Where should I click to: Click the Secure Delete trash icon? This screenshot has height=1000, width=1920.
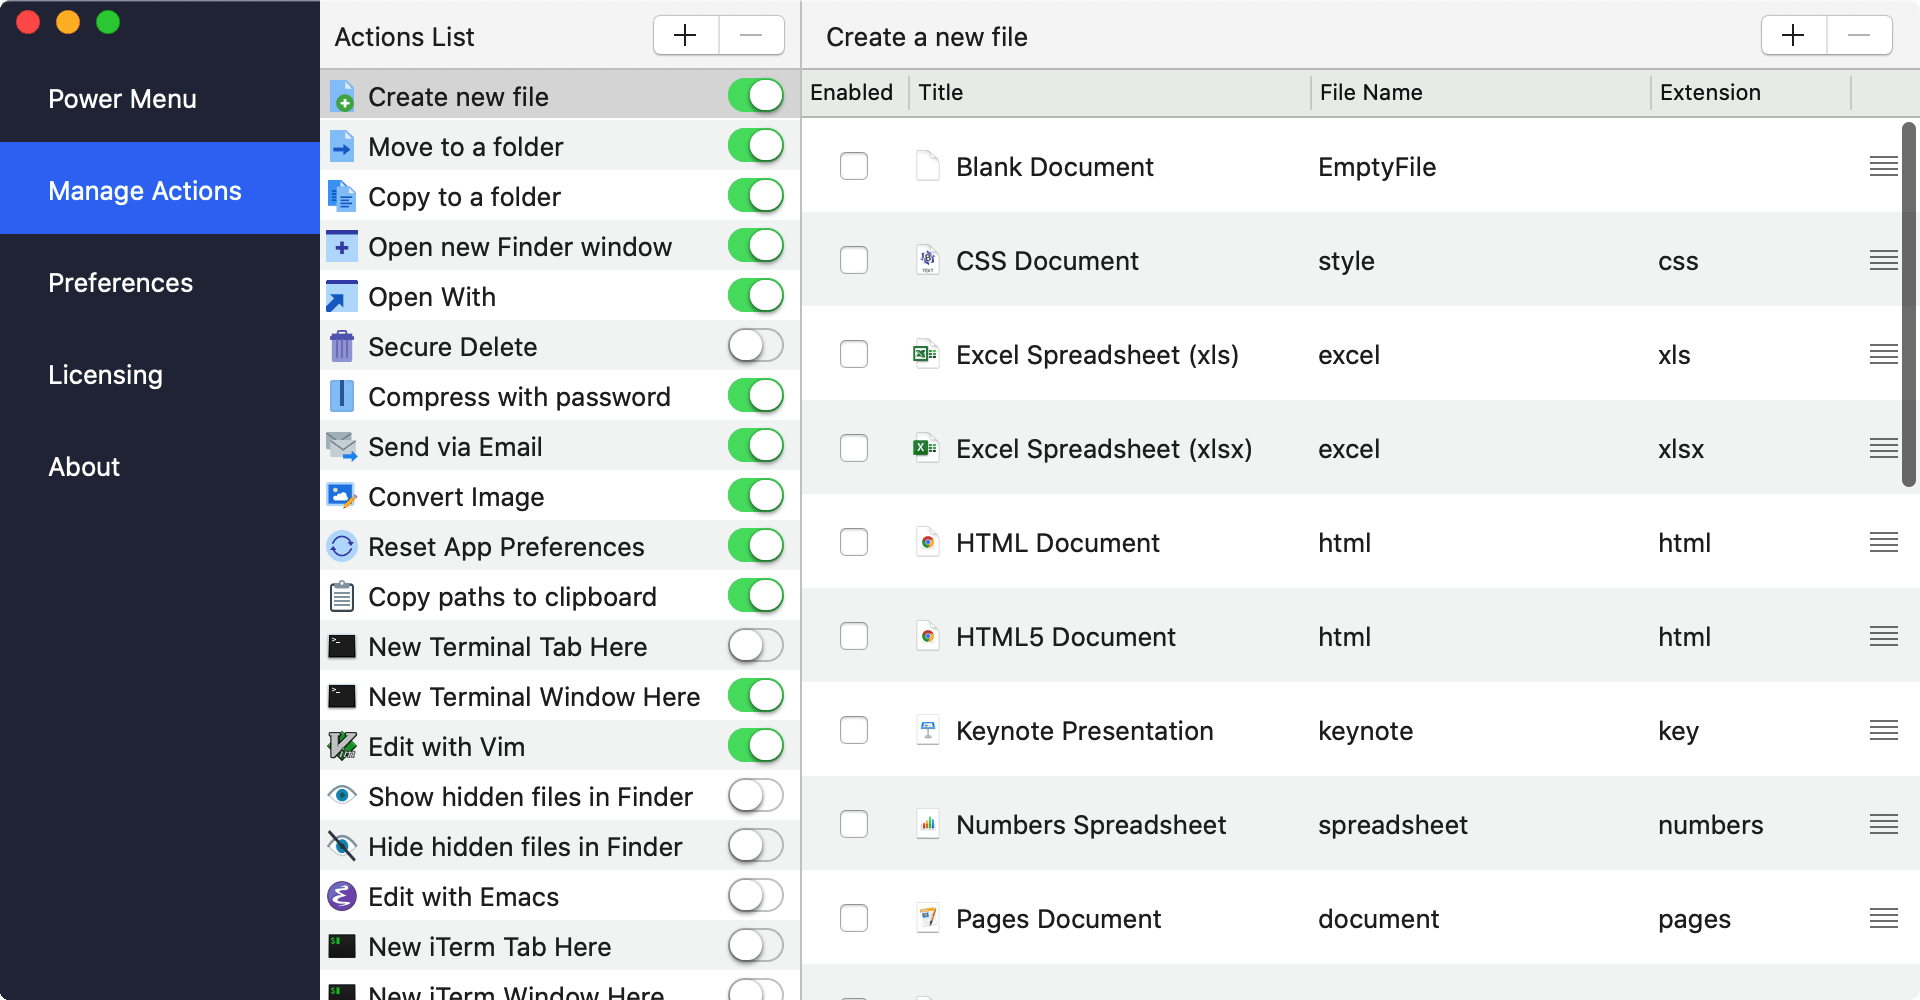342,346
